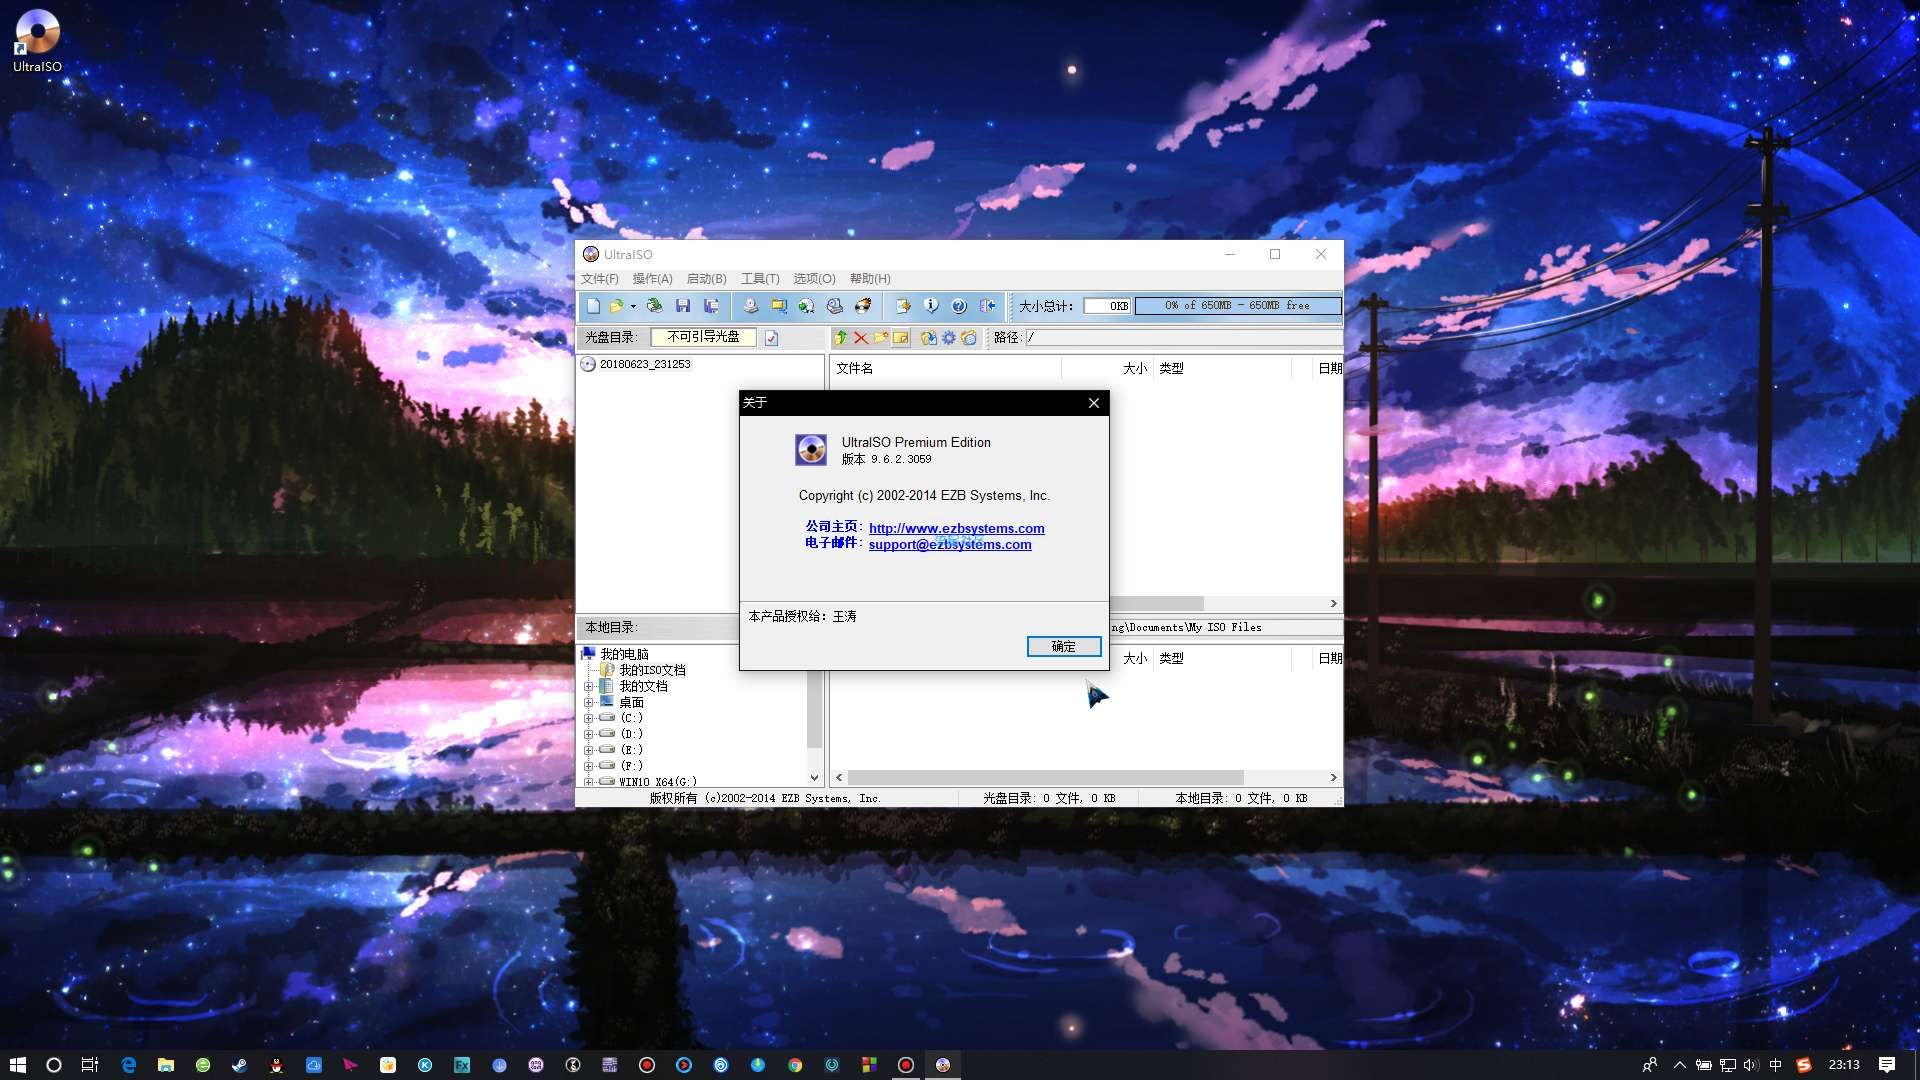Expand the (F:) drive node
The image size is (1920, 1080).
tap(589, 766)
